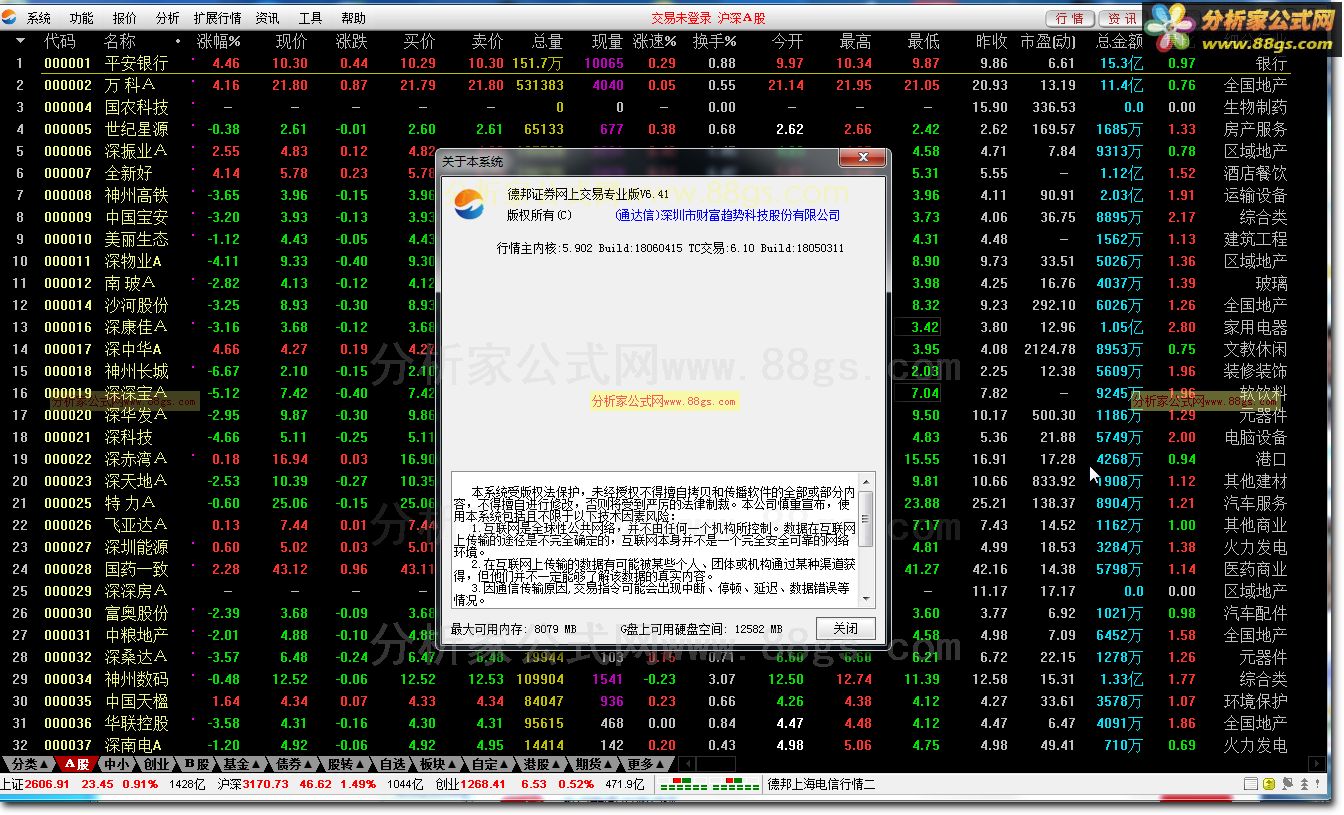Click the up arrow of the license text scrollbar
The height and width of the screenshot is (815, 1344).
866,481
